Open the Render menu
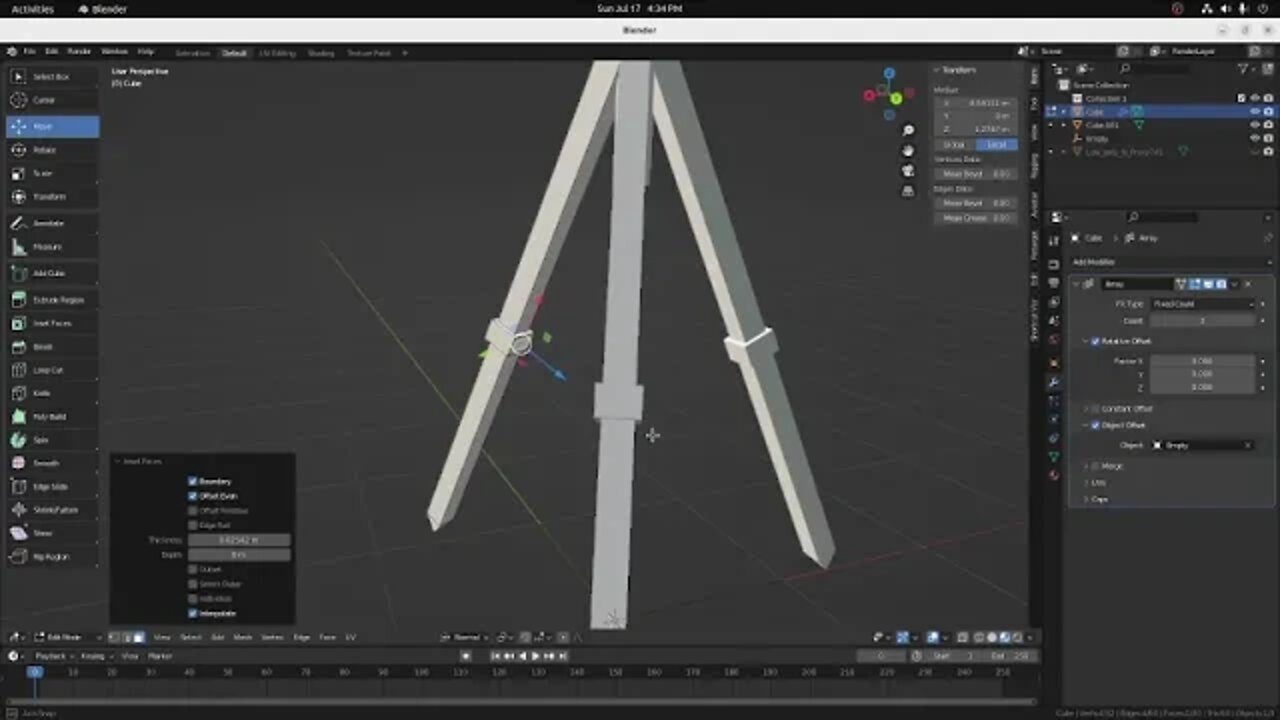Screen dimensions: 1280x720 (79, 52)
